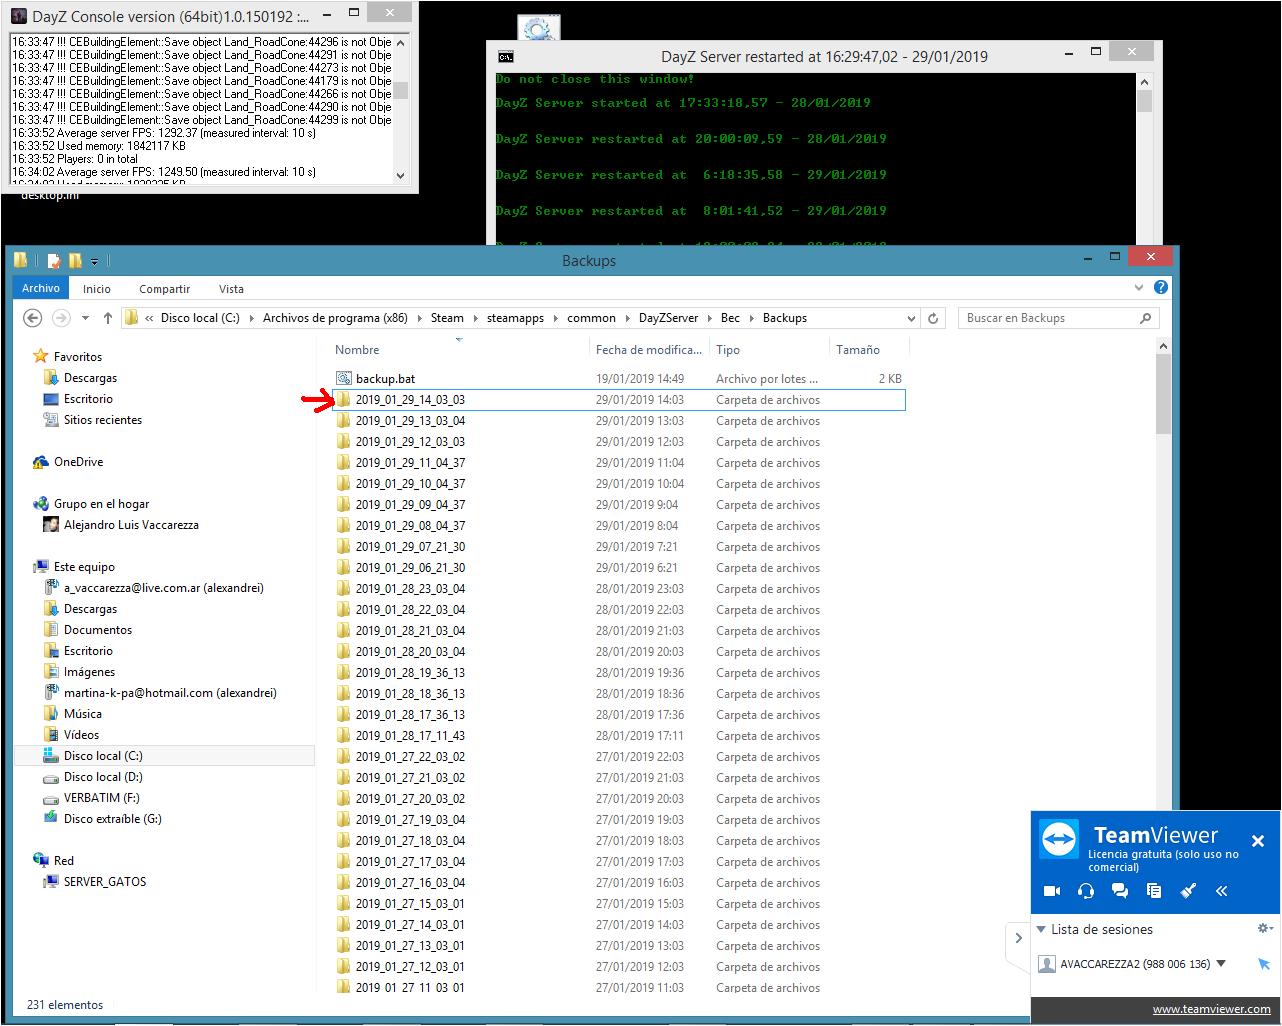Open Este equipo in navigation pane
The width and height of the screenshot is (1282, 1026).
pos(84,567)
